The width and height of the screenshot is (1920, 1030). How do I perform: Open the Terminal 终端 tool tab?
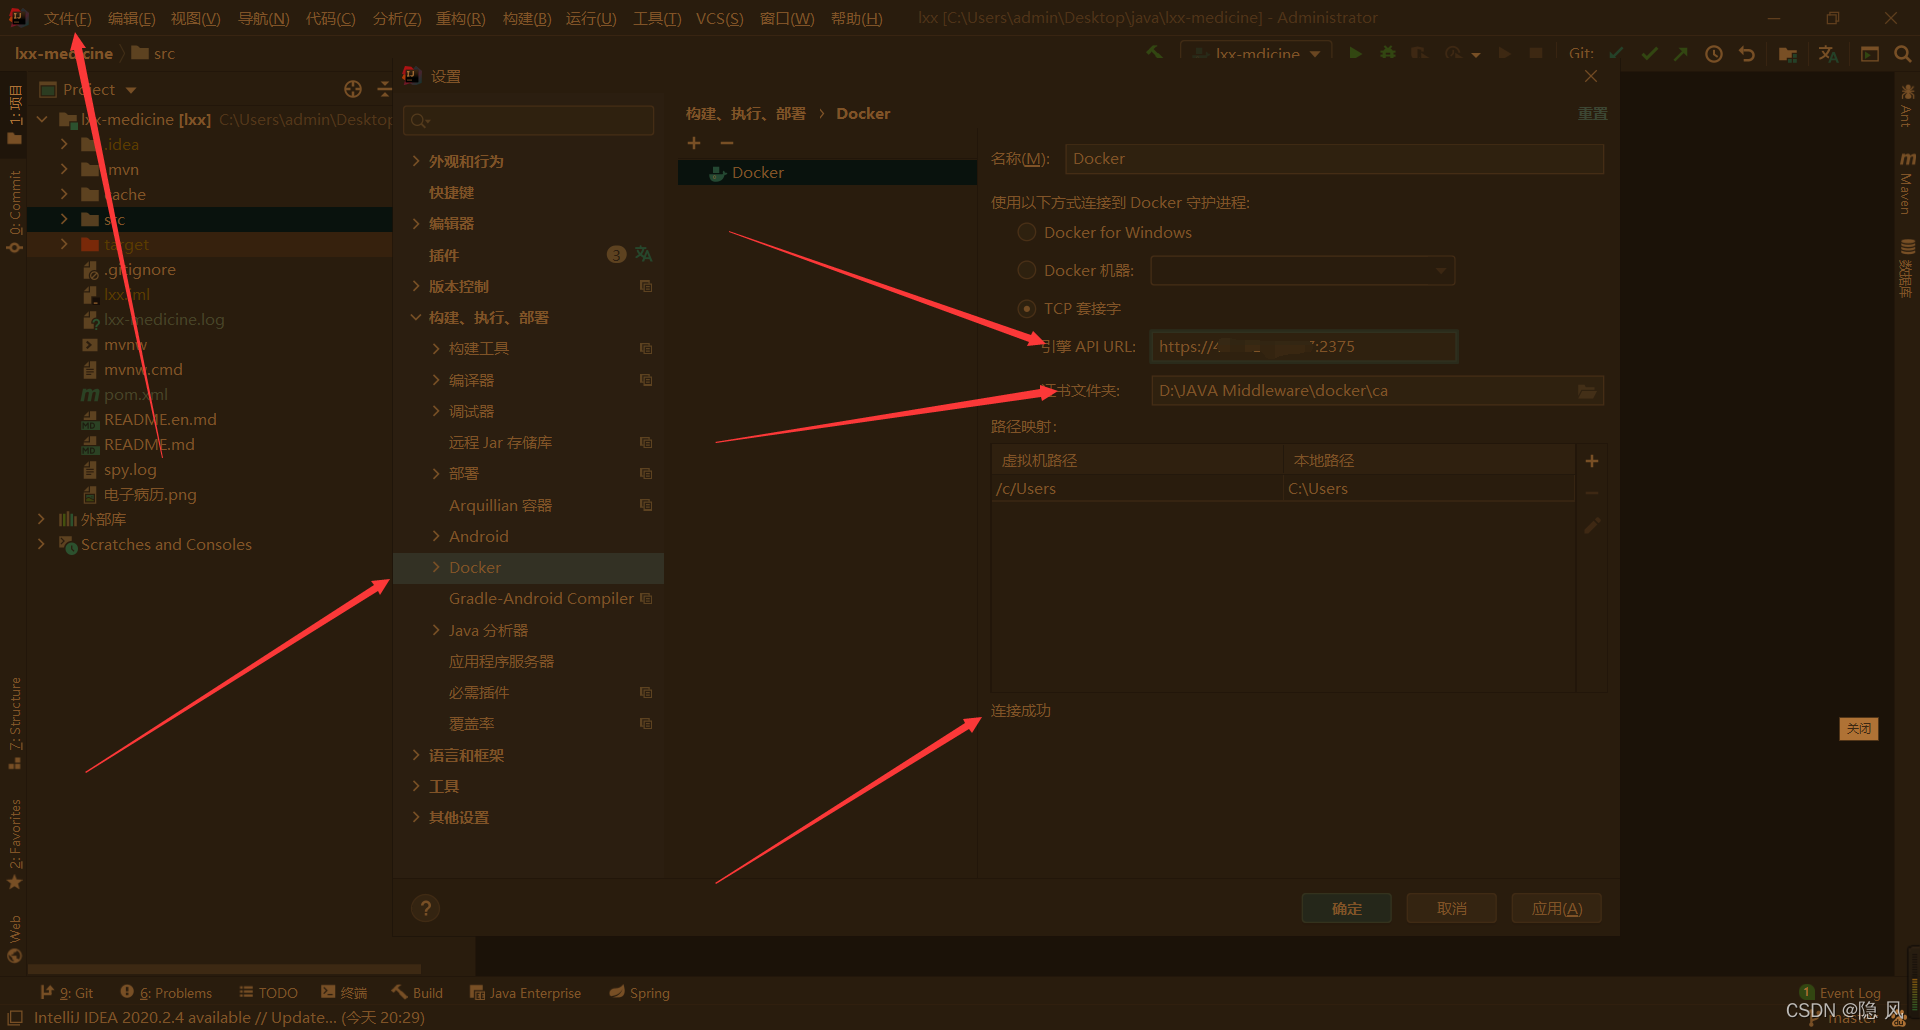(x=344, y=993)
